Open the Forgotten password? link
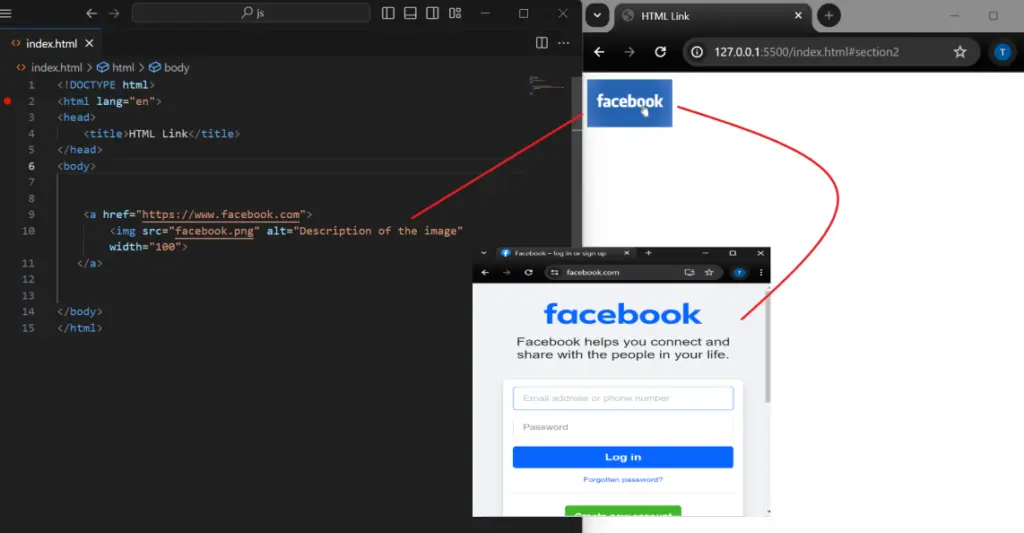Image resolution: width=1024 pixels, height=533 pixels. (623, 479)
